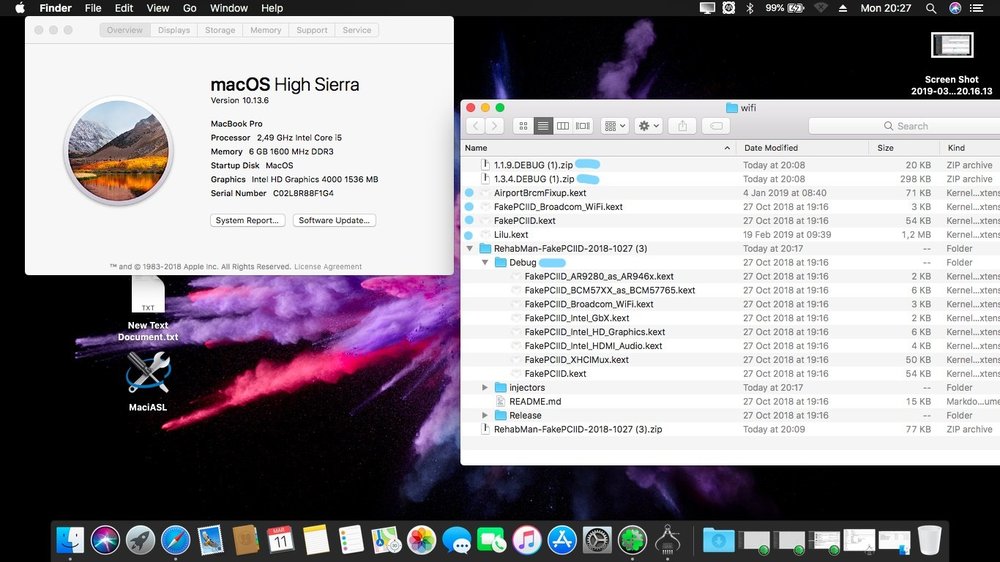Viewport: 1000px width, 562px height.
Task: Go back with Finder back arrow
Action: pos(476,126)
